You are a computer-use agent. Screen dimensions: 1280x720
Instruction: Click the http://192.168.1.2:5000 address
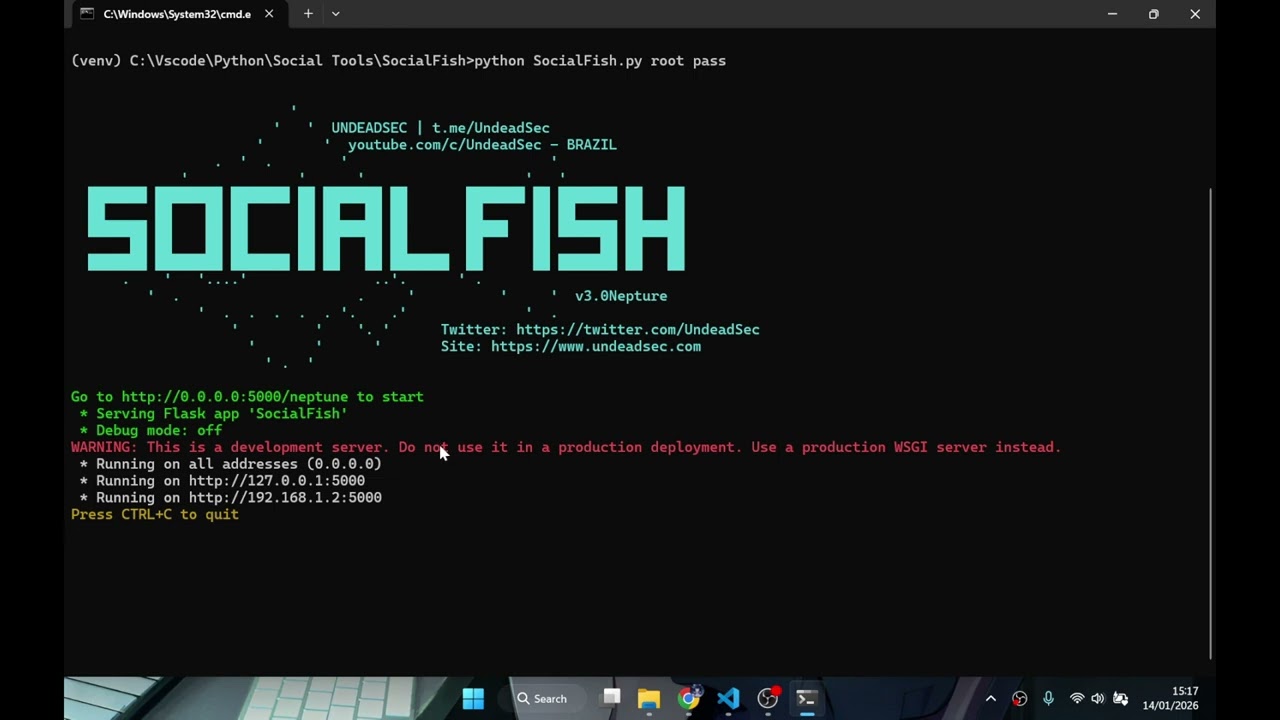285,498
